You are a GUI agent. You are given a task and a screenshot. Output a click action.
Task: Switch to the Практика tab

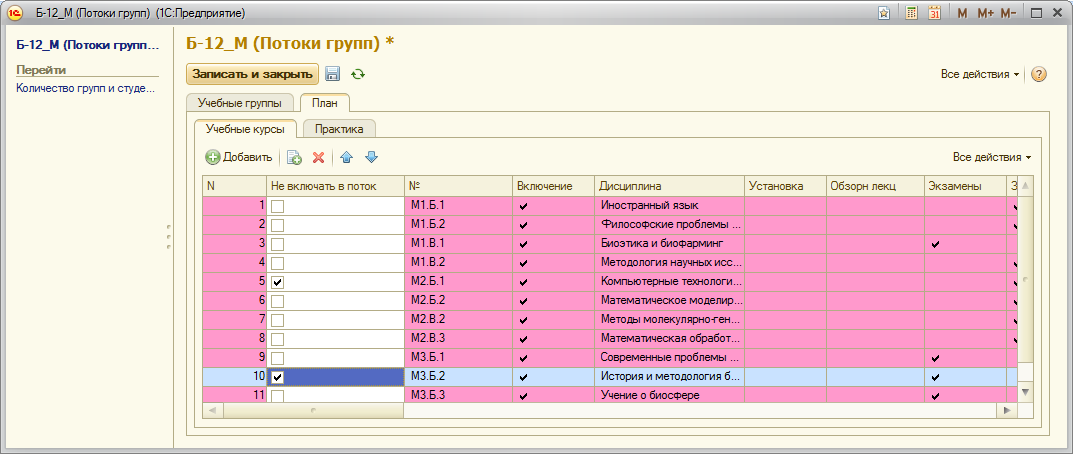point(339,129)
